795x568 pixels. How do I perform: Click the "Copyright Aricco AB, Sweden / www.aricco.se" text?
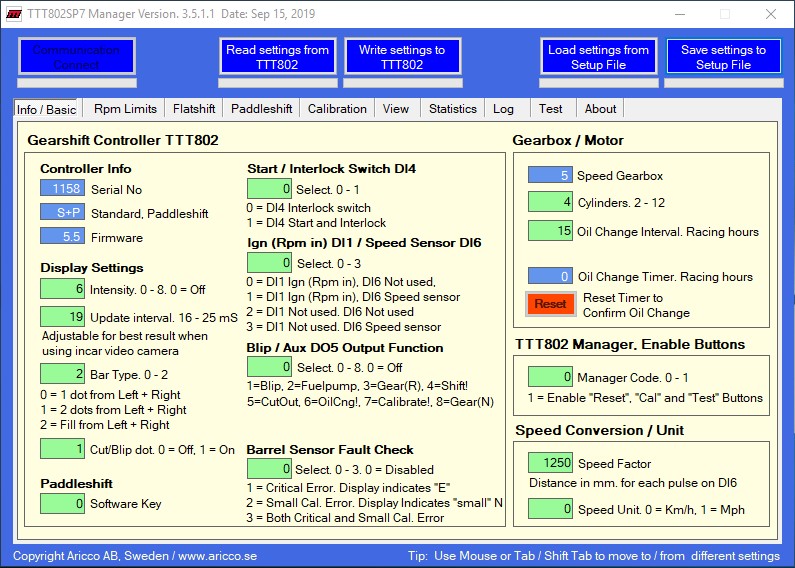135,556
